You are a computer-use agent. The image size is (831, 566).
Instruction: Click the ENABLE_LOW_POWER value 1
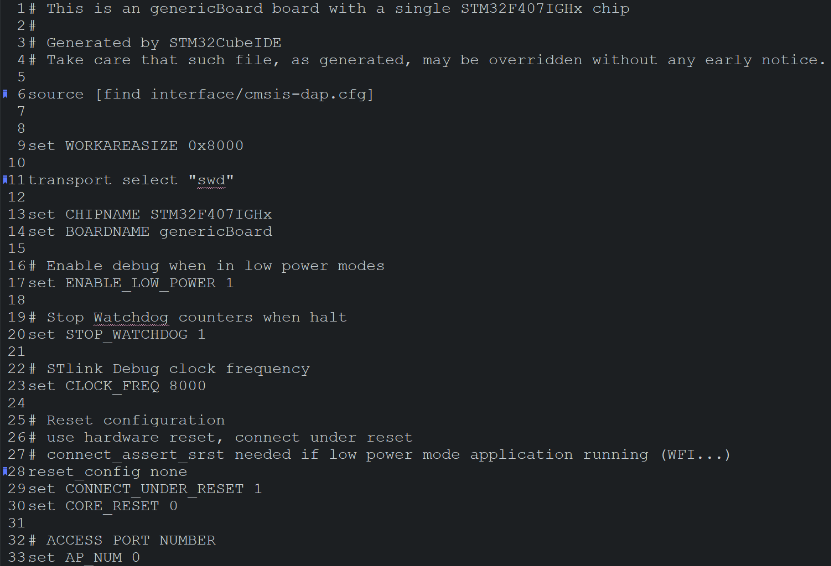[229, 283]
